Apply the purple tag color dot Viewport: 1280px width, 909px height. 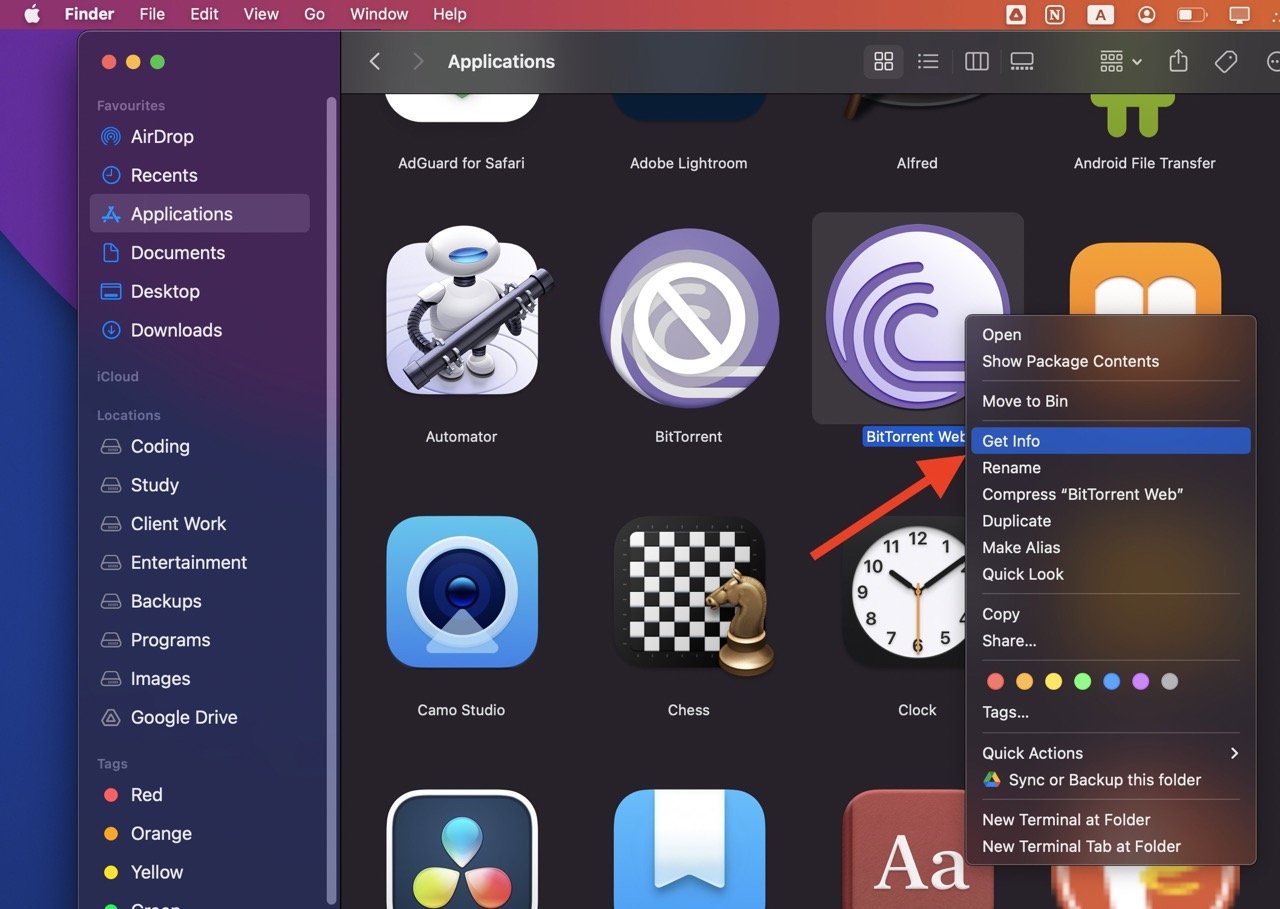(x=1140, y=681)
